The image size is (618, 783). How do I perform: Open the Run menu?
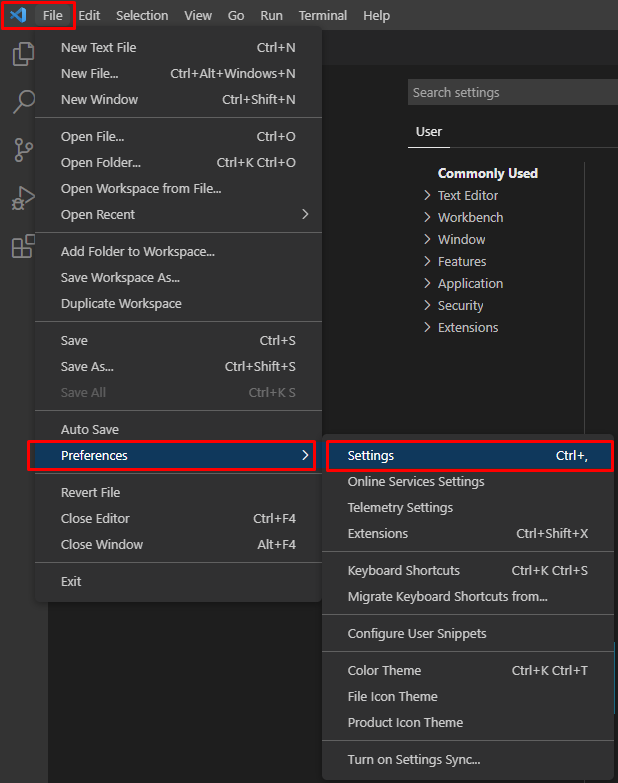point(272,15)
